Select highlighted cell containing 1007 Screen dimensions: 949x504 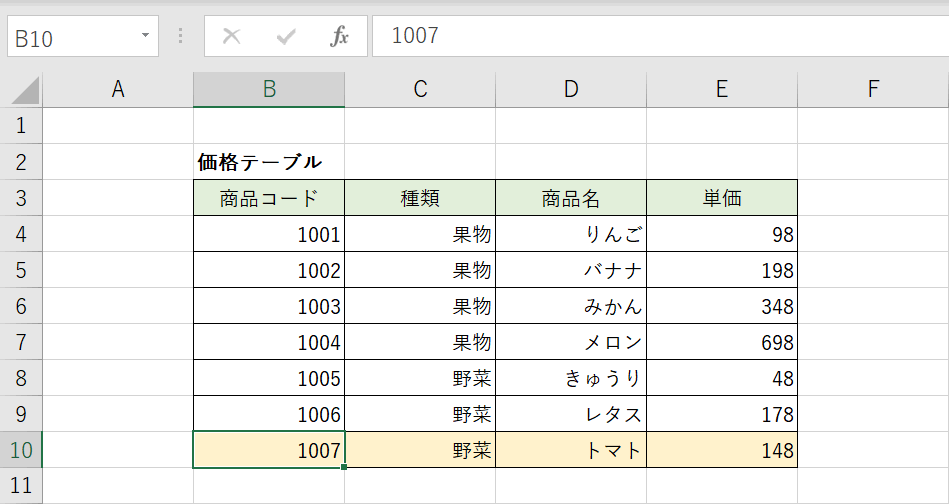pos(269,450)
